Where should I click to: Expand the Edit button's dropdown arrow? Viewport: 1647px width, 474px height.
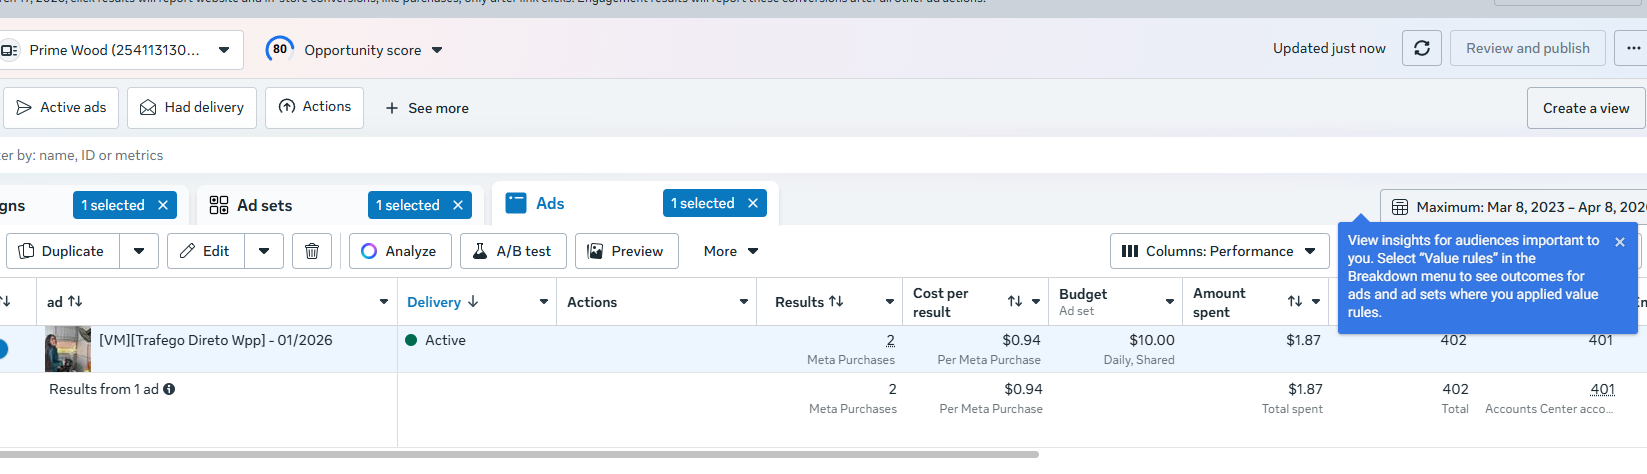pos(264,251)
